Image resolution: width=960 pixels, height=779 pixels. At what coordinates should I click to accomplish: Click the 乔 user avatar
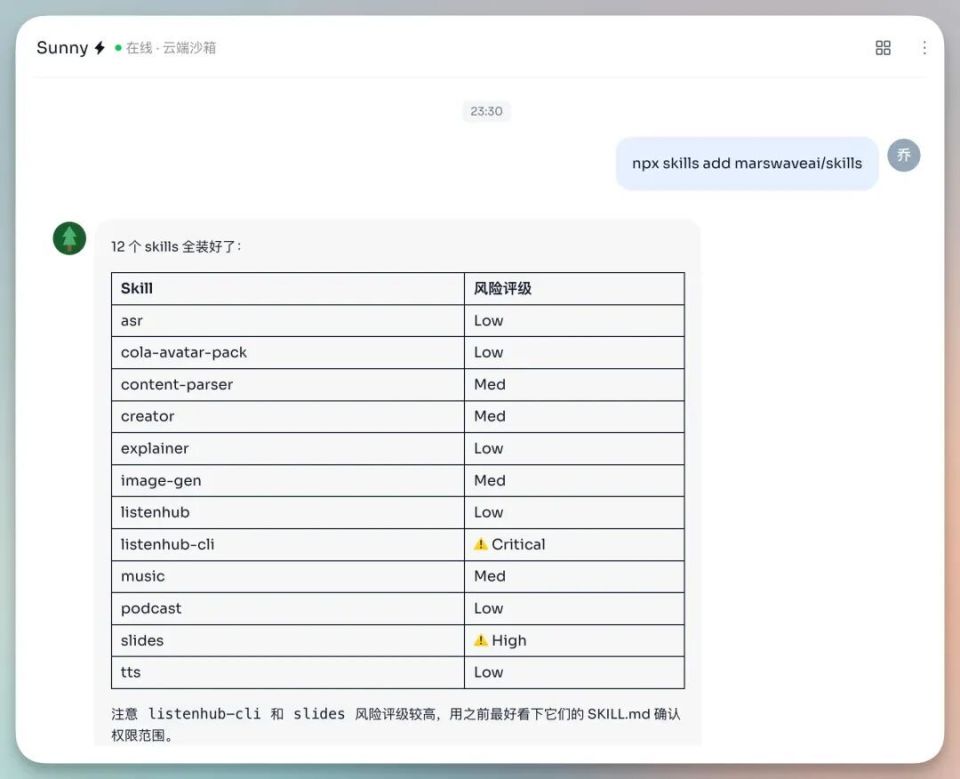(903, 155)
